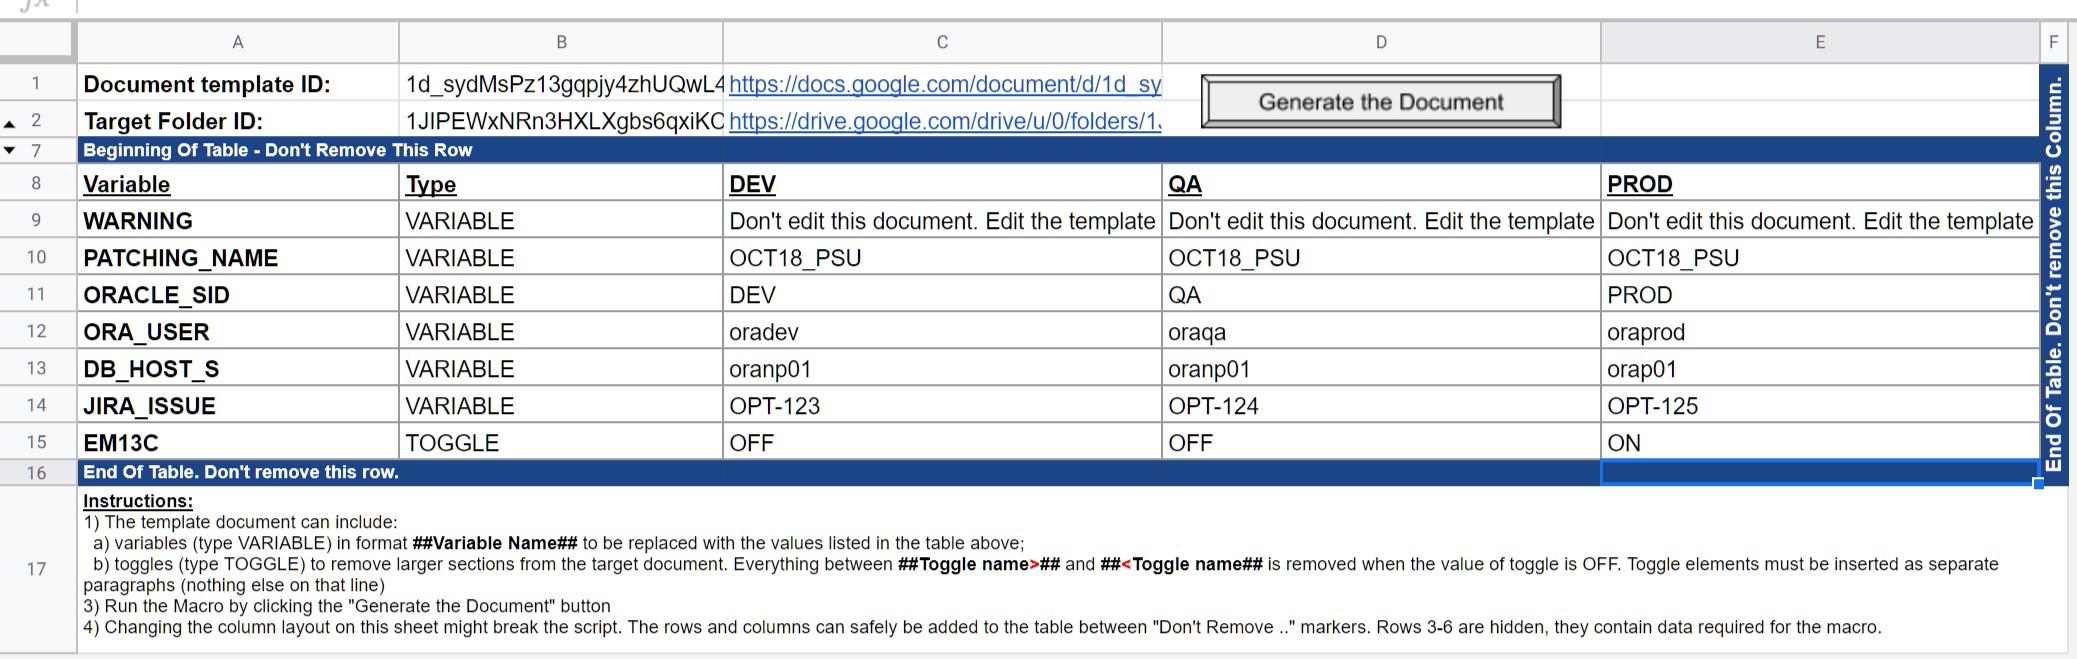
Task: Open the drive.google.com folder link
Action: [944, 122]
